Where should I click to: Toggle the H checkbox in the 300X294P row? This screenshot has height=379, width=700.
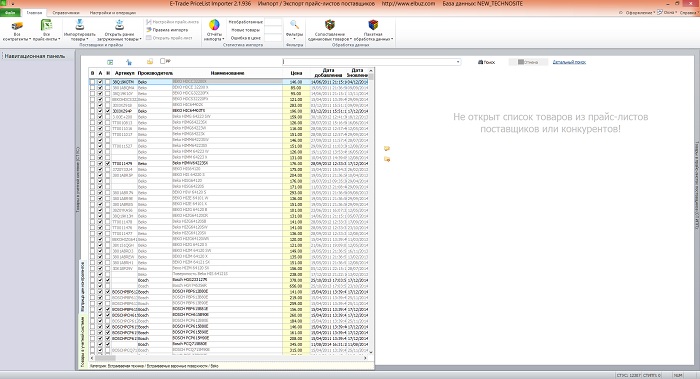(x=108, y=111)
